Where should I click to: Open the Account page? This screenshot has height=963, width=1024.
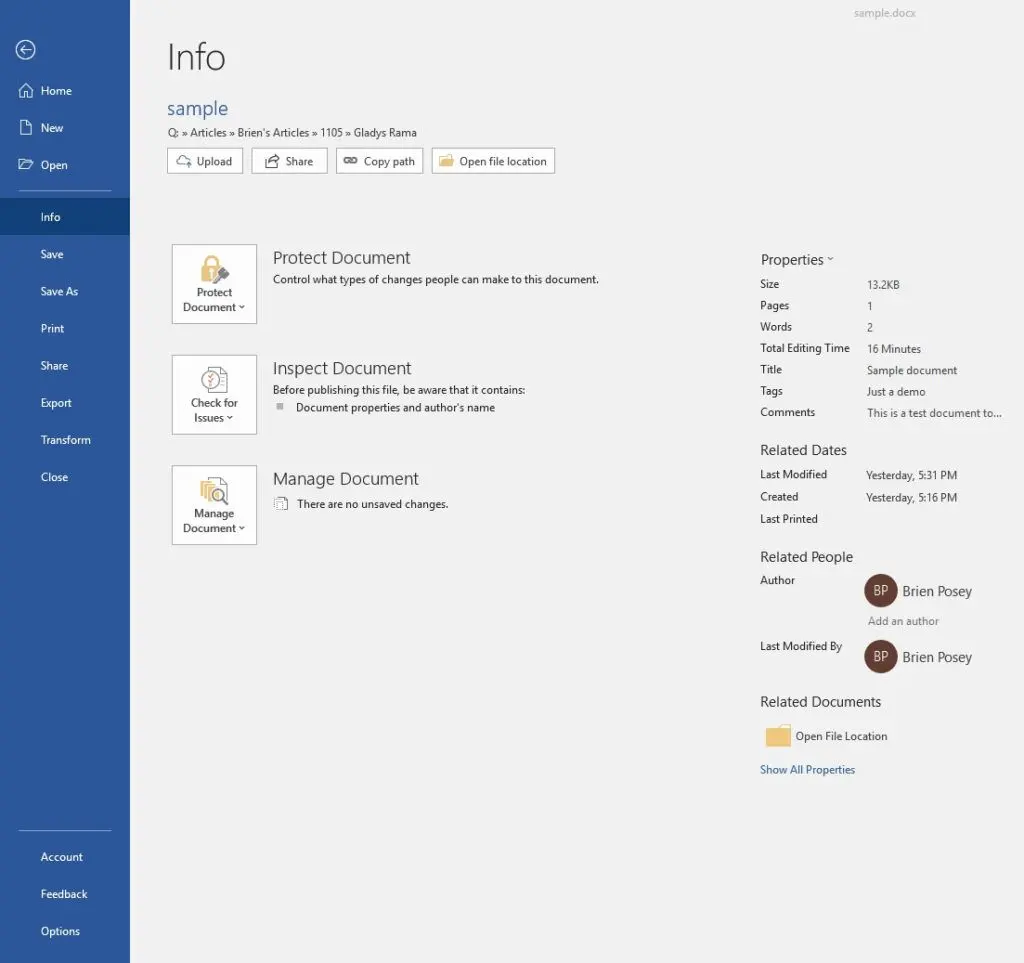pyautogui.click(x=65, y=857)
